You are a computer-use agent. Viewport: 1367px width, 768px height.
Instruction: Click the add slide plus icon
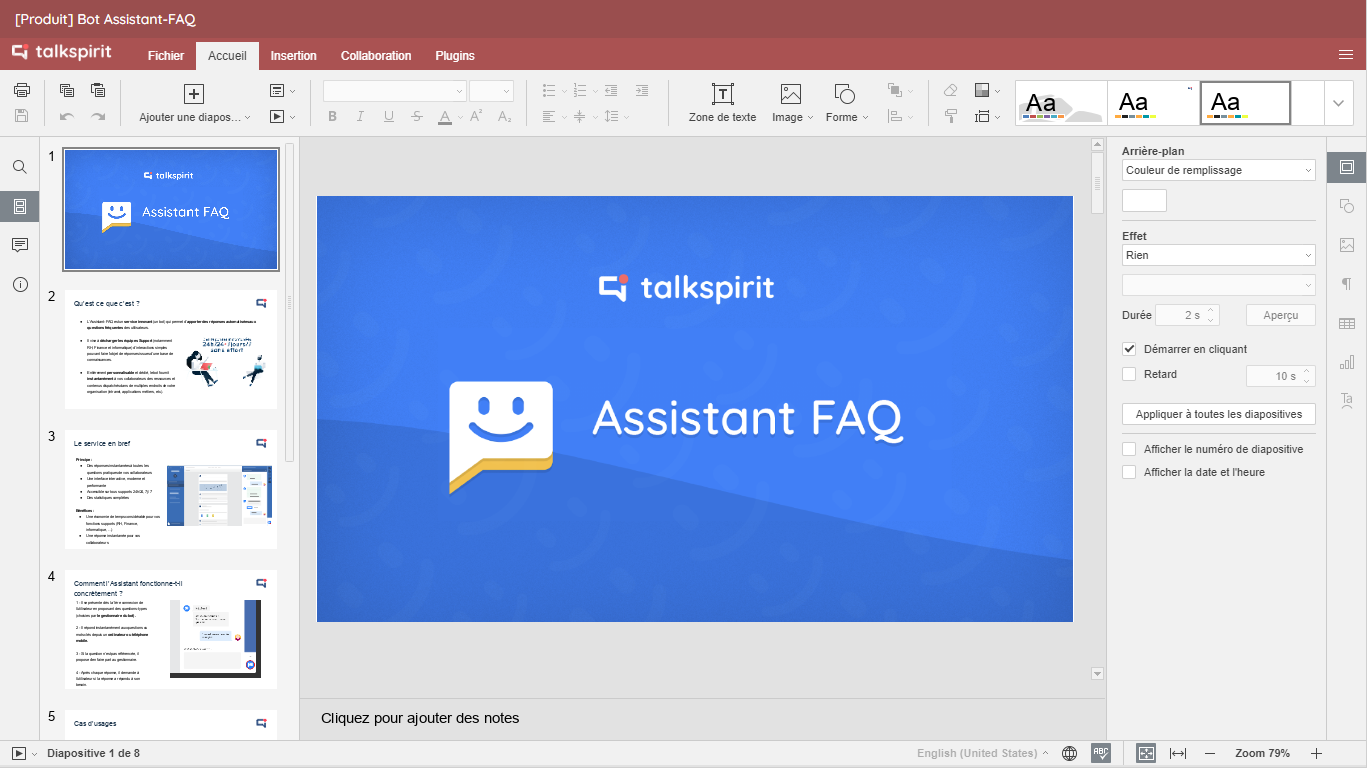tap(194, 94)
